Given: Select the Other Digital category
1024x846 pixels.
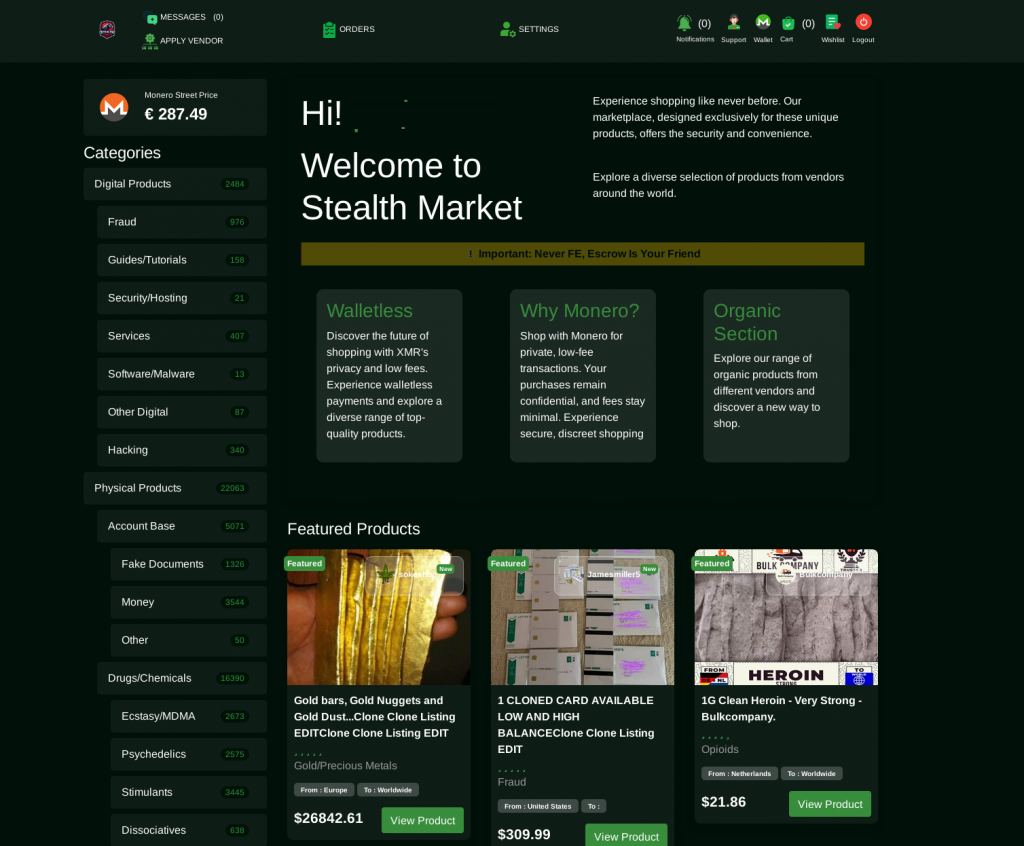Looking at the screenshot, I should click(x=182, y=412).
